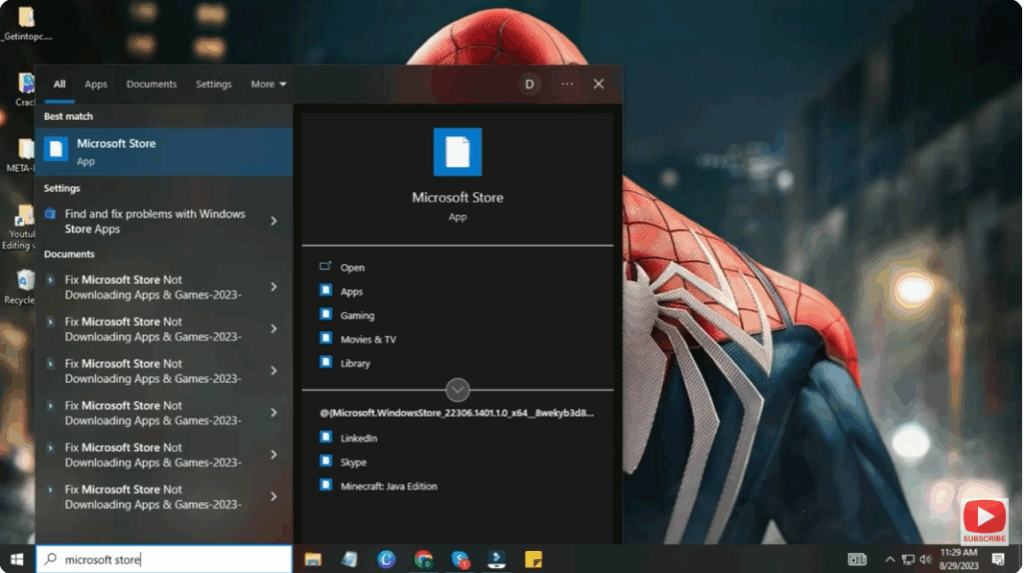Screen dimensions: 1024x573
Task: Open Skype from the taskbar
Action: click(x=460, y=559)
